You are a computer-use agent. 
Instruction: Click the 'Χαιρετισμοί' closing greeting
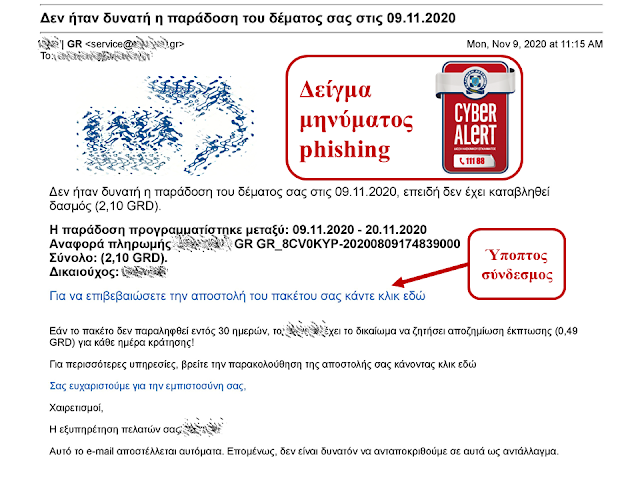pyautogui.click(x=76, y=408)
